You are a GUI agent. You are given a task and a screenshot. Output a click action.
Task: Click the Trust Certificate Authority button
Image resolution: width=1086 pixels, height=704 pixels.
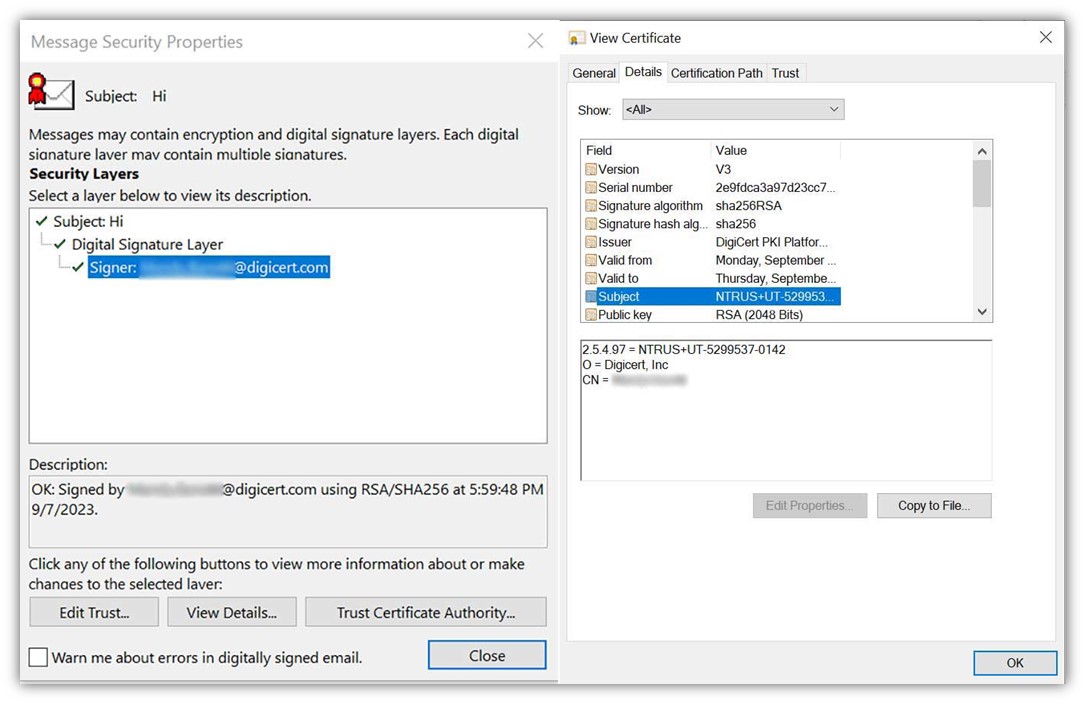[426, 611]
